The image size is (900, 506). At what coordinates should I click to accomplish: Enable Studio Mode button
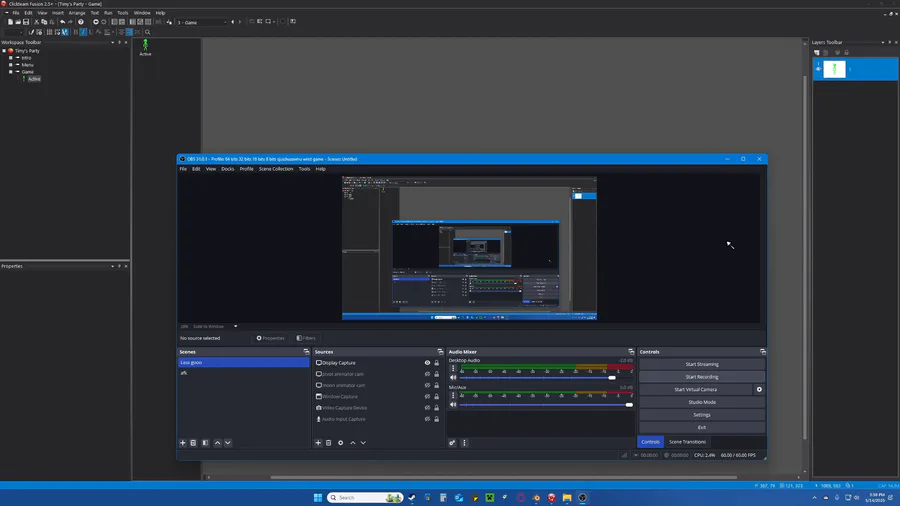(701, 402)
